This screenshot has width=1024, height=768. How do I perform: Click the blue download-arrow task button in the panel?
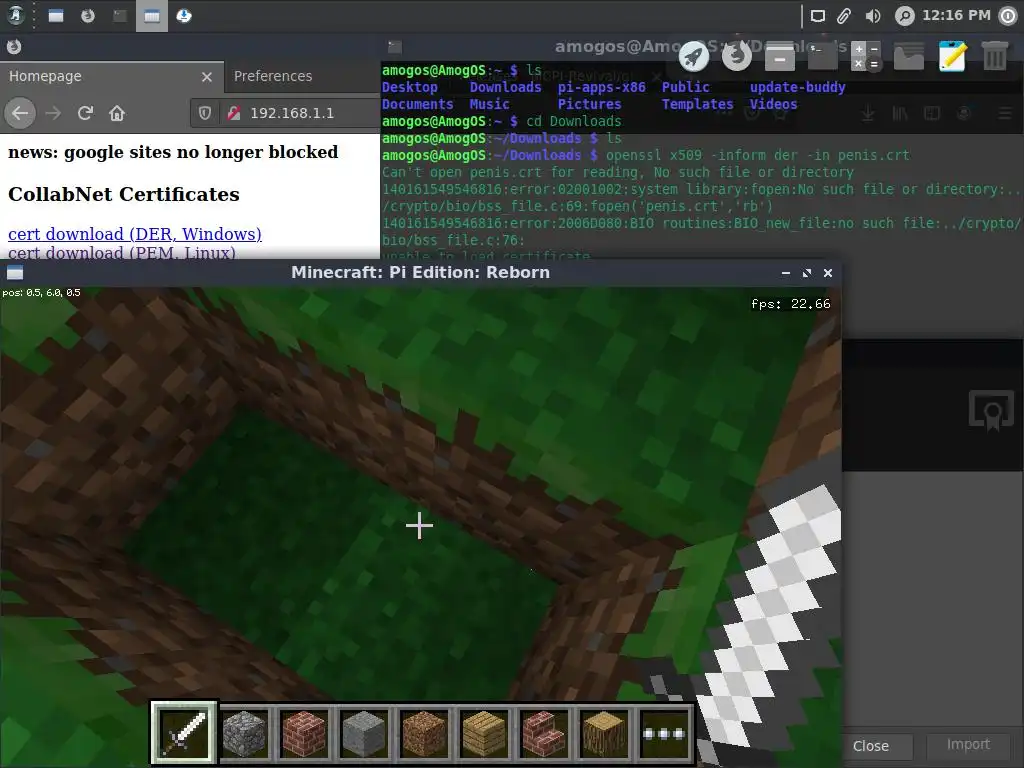click(x=184, y=16)
